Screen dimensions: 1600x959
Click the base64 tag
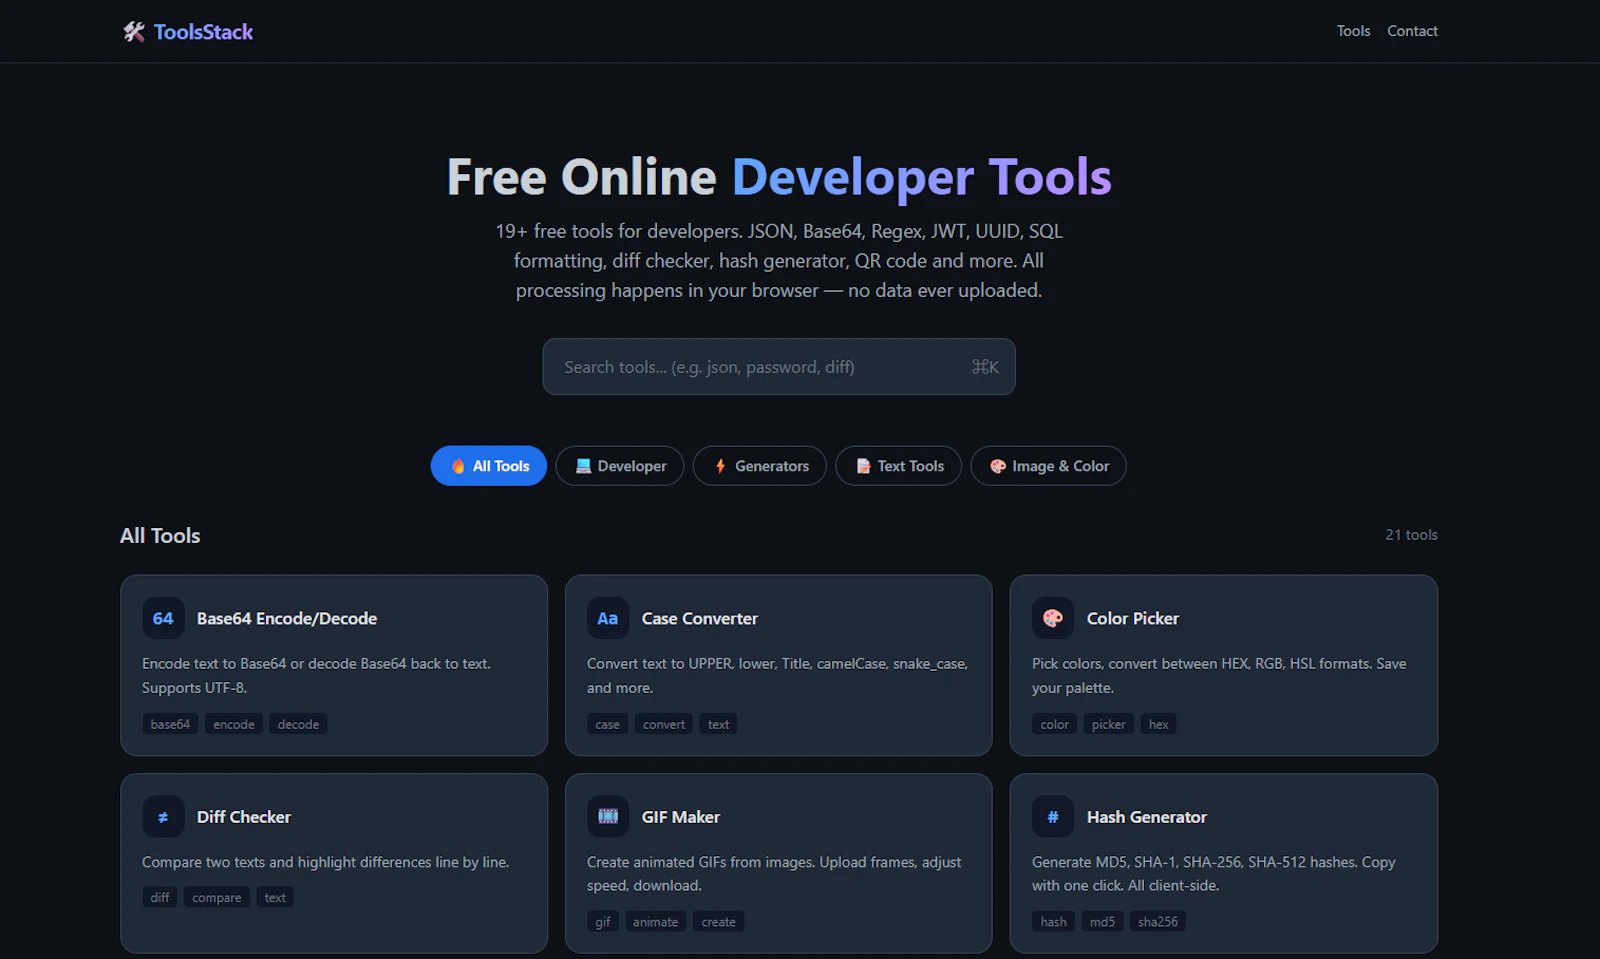170,724
